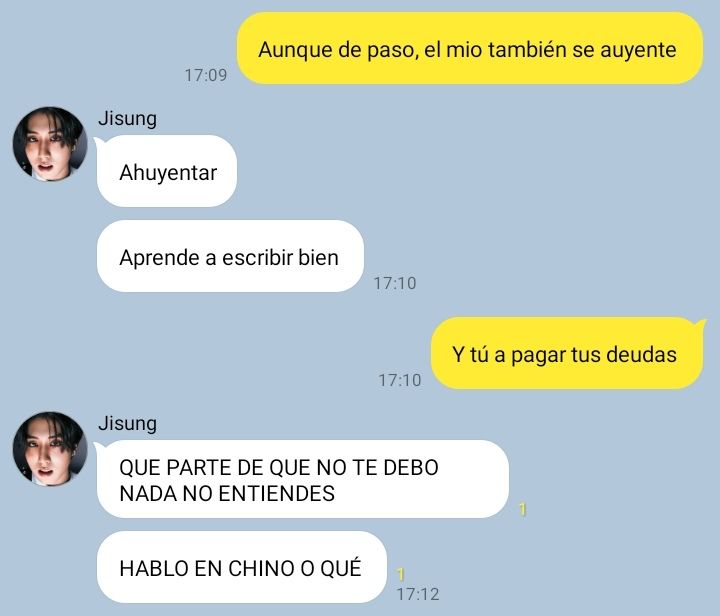Tap Jisung's avatar next to QUE PARTE message
Image resolution: width=720 pixels, height=616 pixels.
pyautogui.click(x=50, y=449)
